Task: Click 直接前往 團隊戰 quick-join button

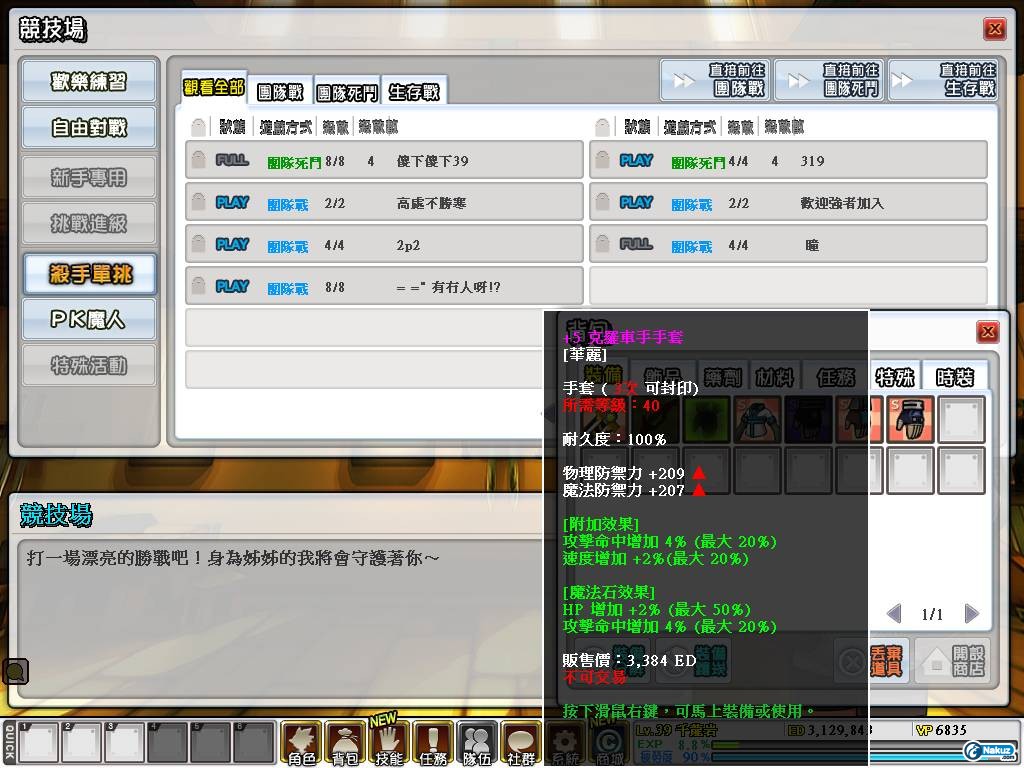Action: coord(715,80)
